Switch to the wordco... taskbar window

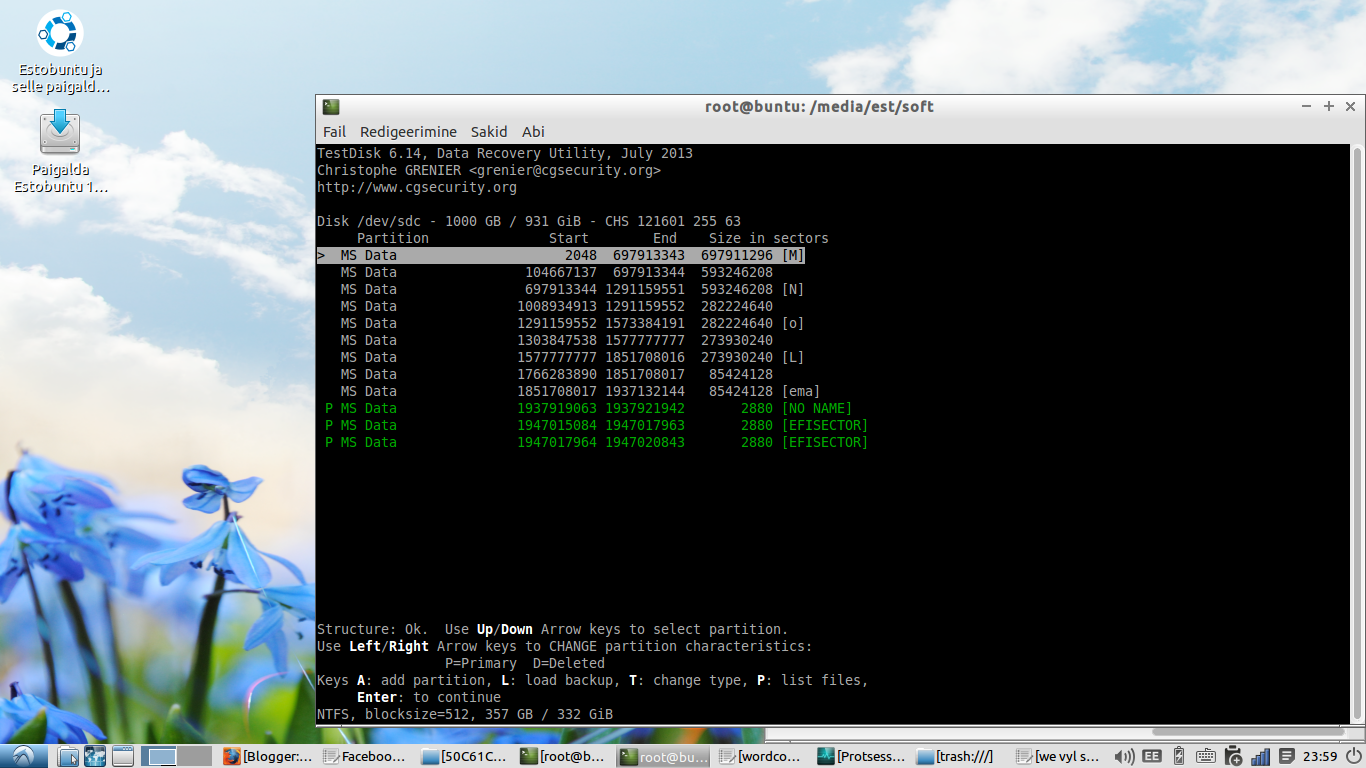pyautogui.click(x=763, y=756)
